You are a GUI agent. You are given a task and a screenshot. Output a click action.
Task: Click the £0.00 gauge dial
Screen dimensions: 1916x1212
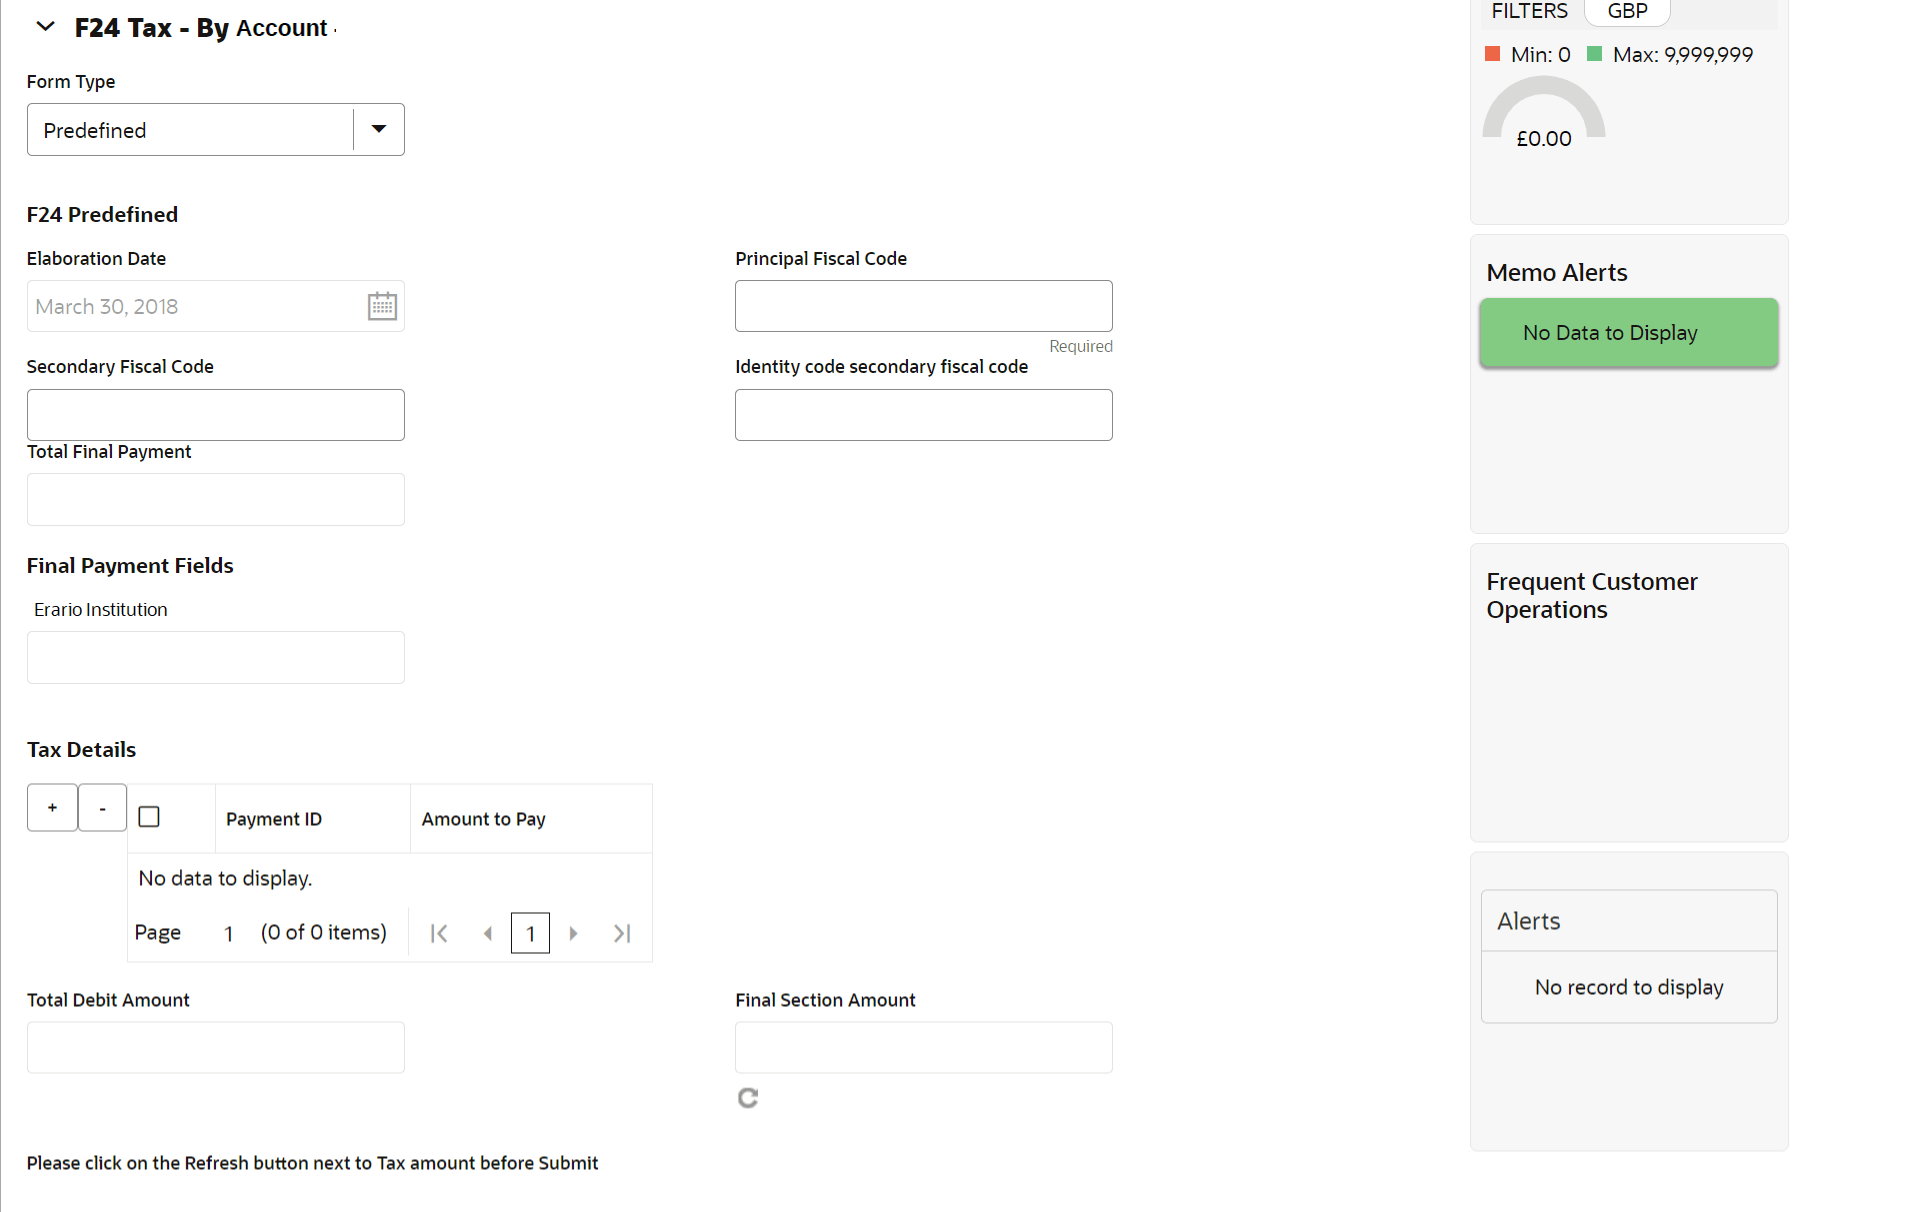[x=1543, y=117]
